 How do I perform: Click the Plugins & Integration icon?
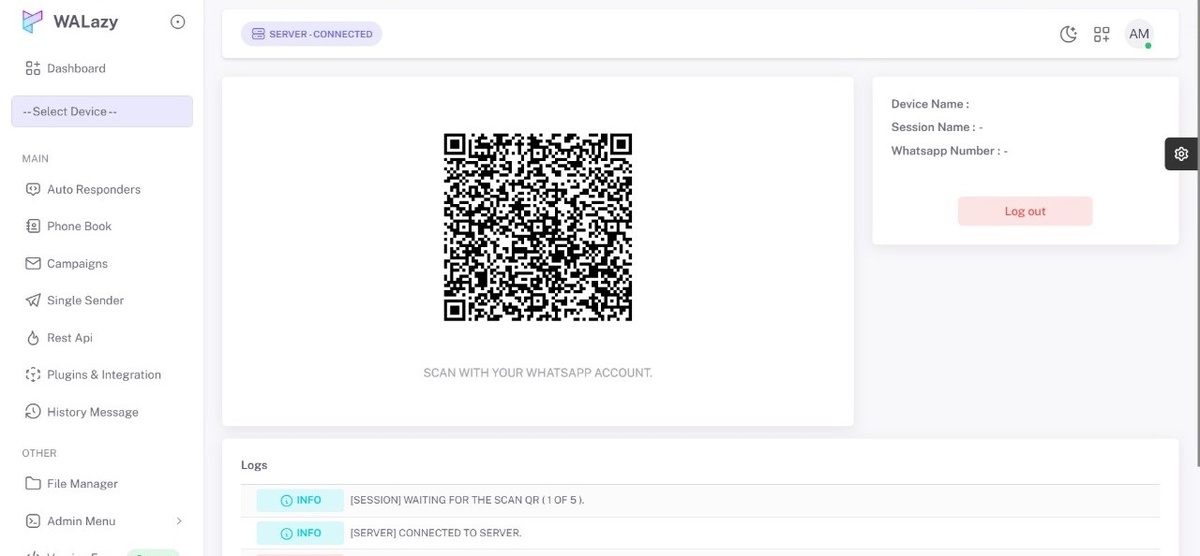pyautogui.click(x=32, y=375)
